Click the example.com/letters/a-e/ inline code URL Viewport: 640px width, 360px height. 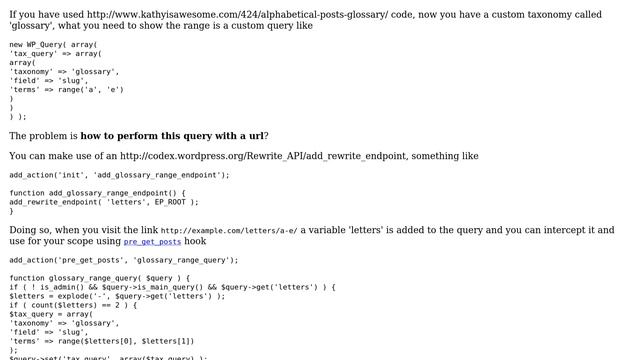[x=229, y=231]
